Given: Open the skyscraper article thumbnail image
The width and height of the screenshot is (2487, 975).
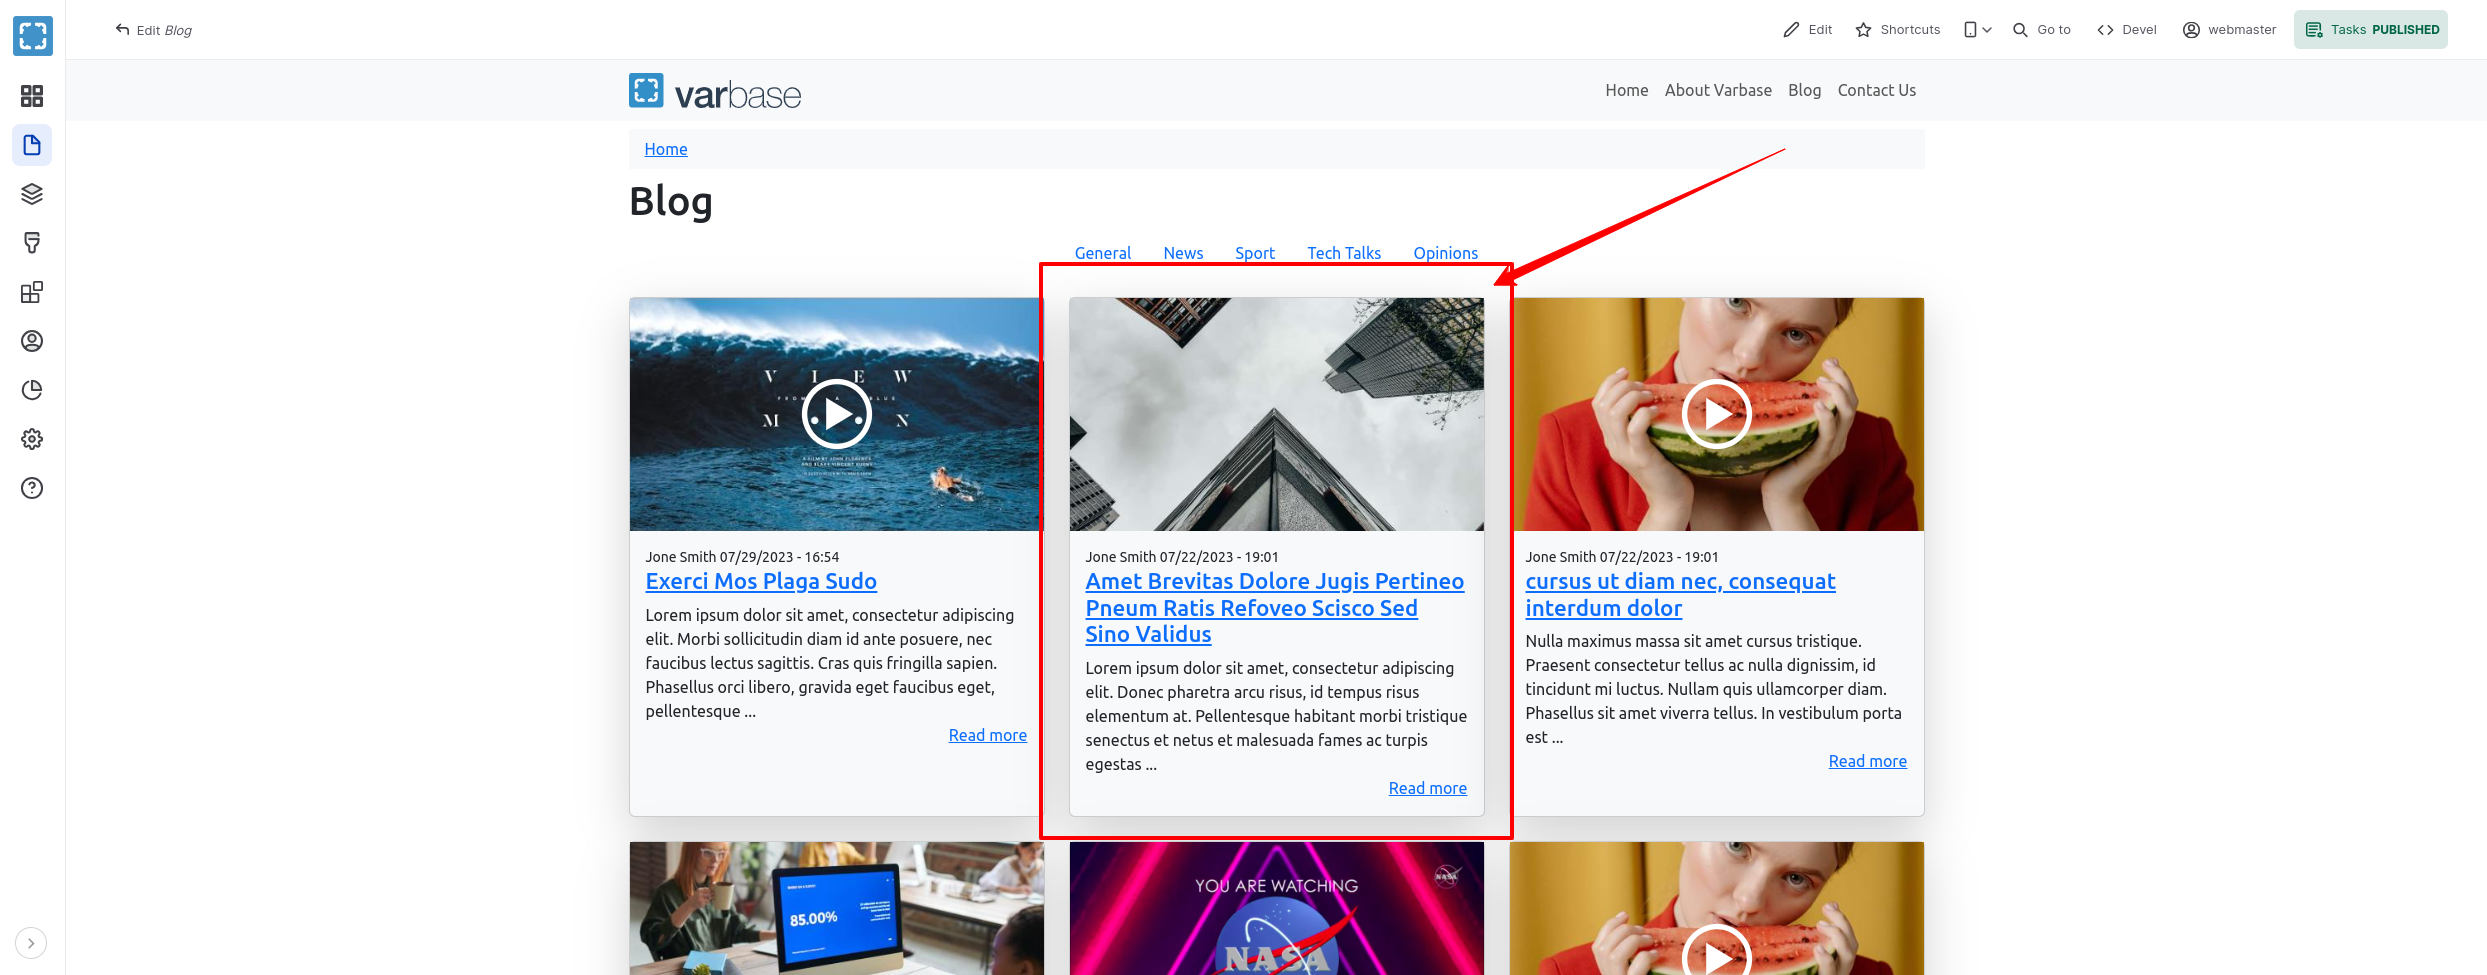Looking at the screenshot, I should tap(1276, 414).
